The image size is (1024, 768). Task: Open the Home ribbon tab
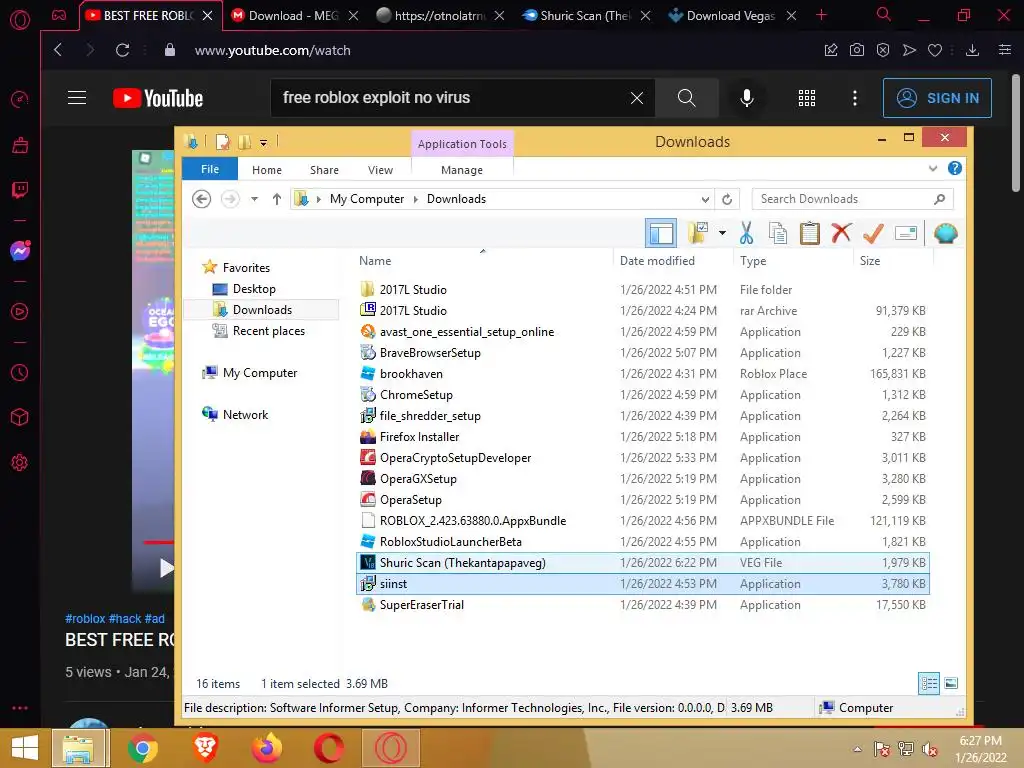click(266, 170)
